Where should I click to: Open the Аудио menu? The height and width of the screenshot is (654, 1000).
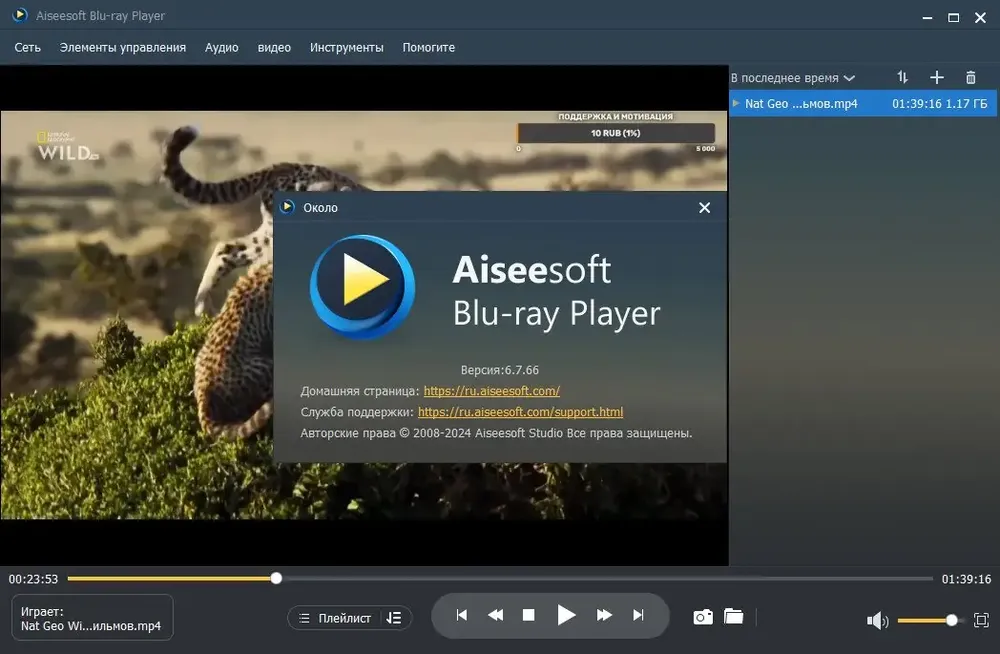point(221,47)
